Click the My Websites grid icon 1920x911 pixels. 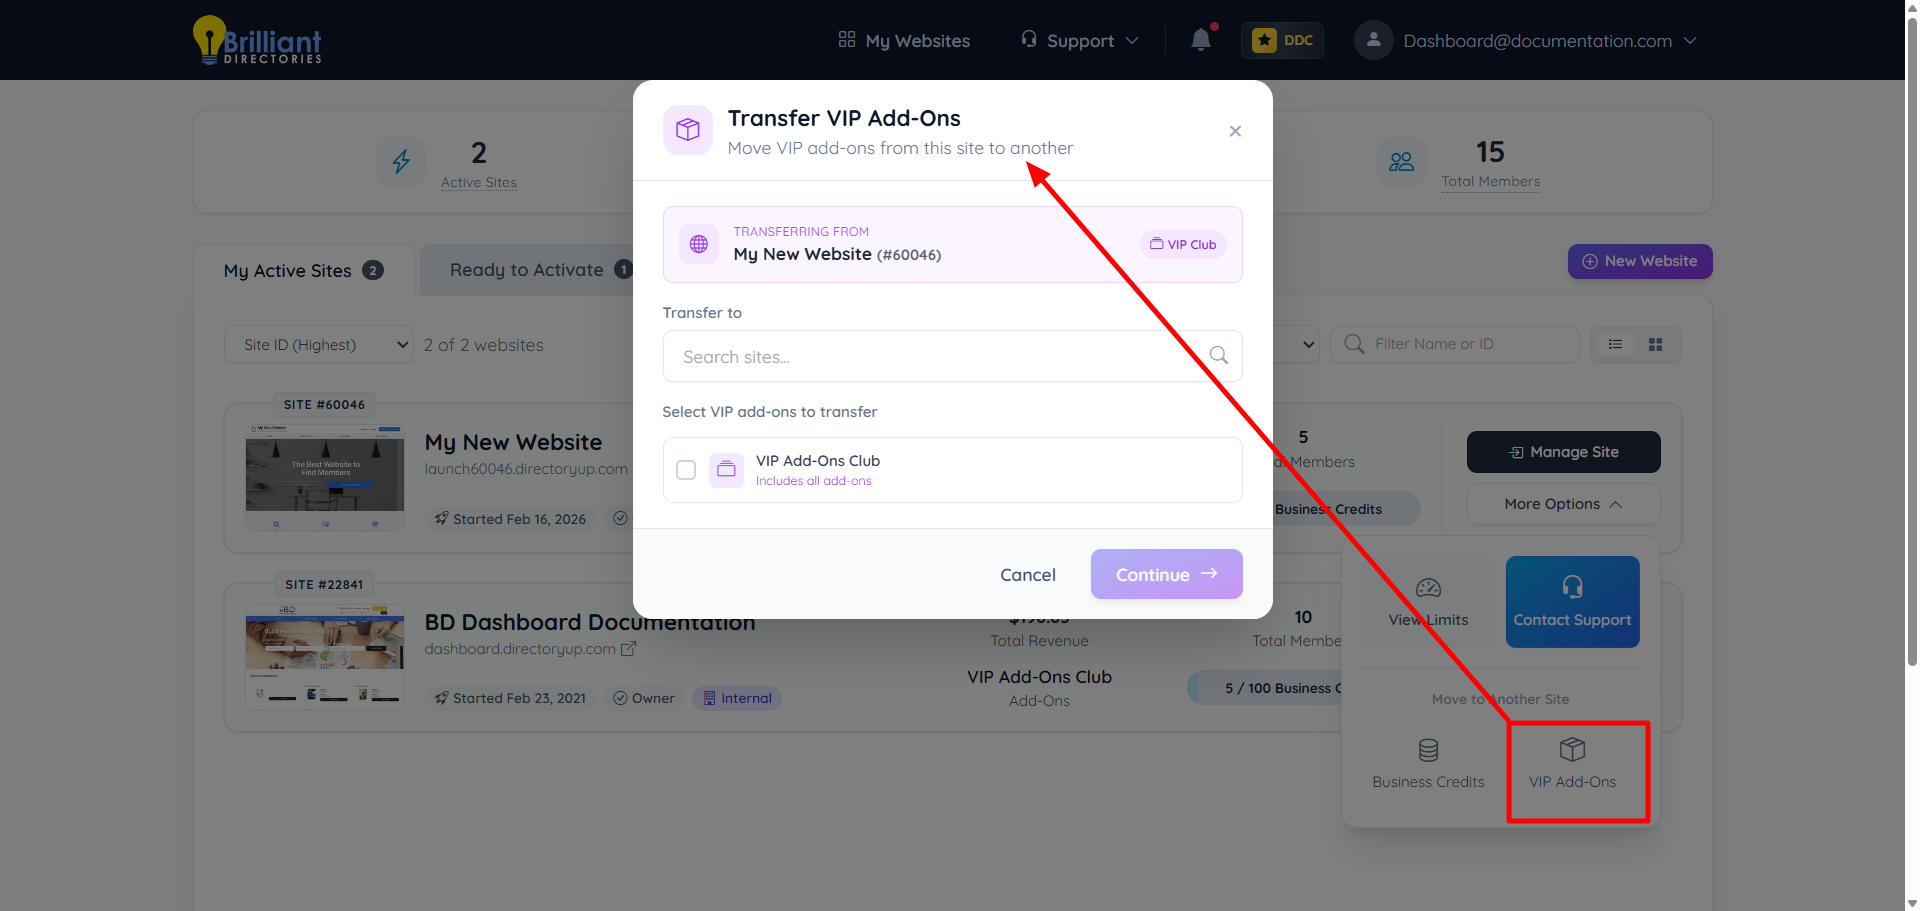click(846, 39)
